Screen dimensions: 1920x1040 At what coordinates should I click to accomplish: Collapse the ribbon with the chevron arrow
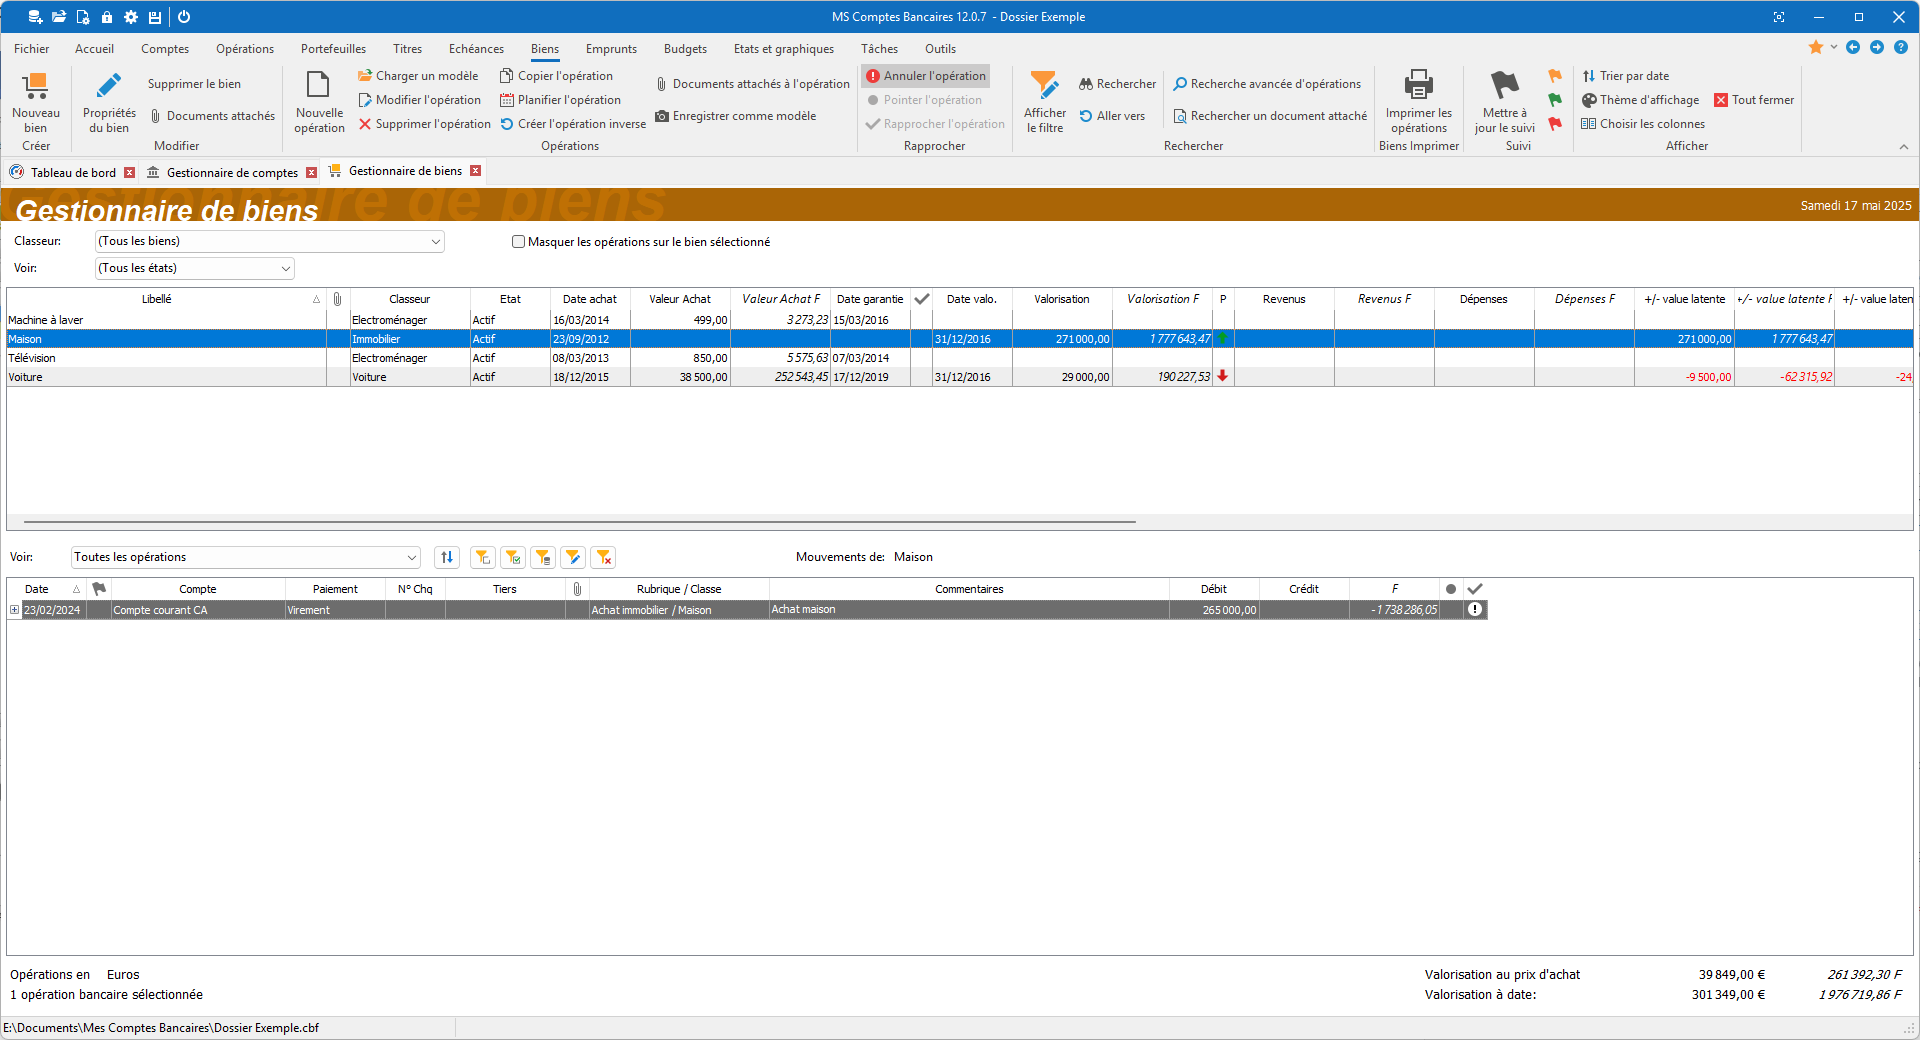[x=1903, y=147]
